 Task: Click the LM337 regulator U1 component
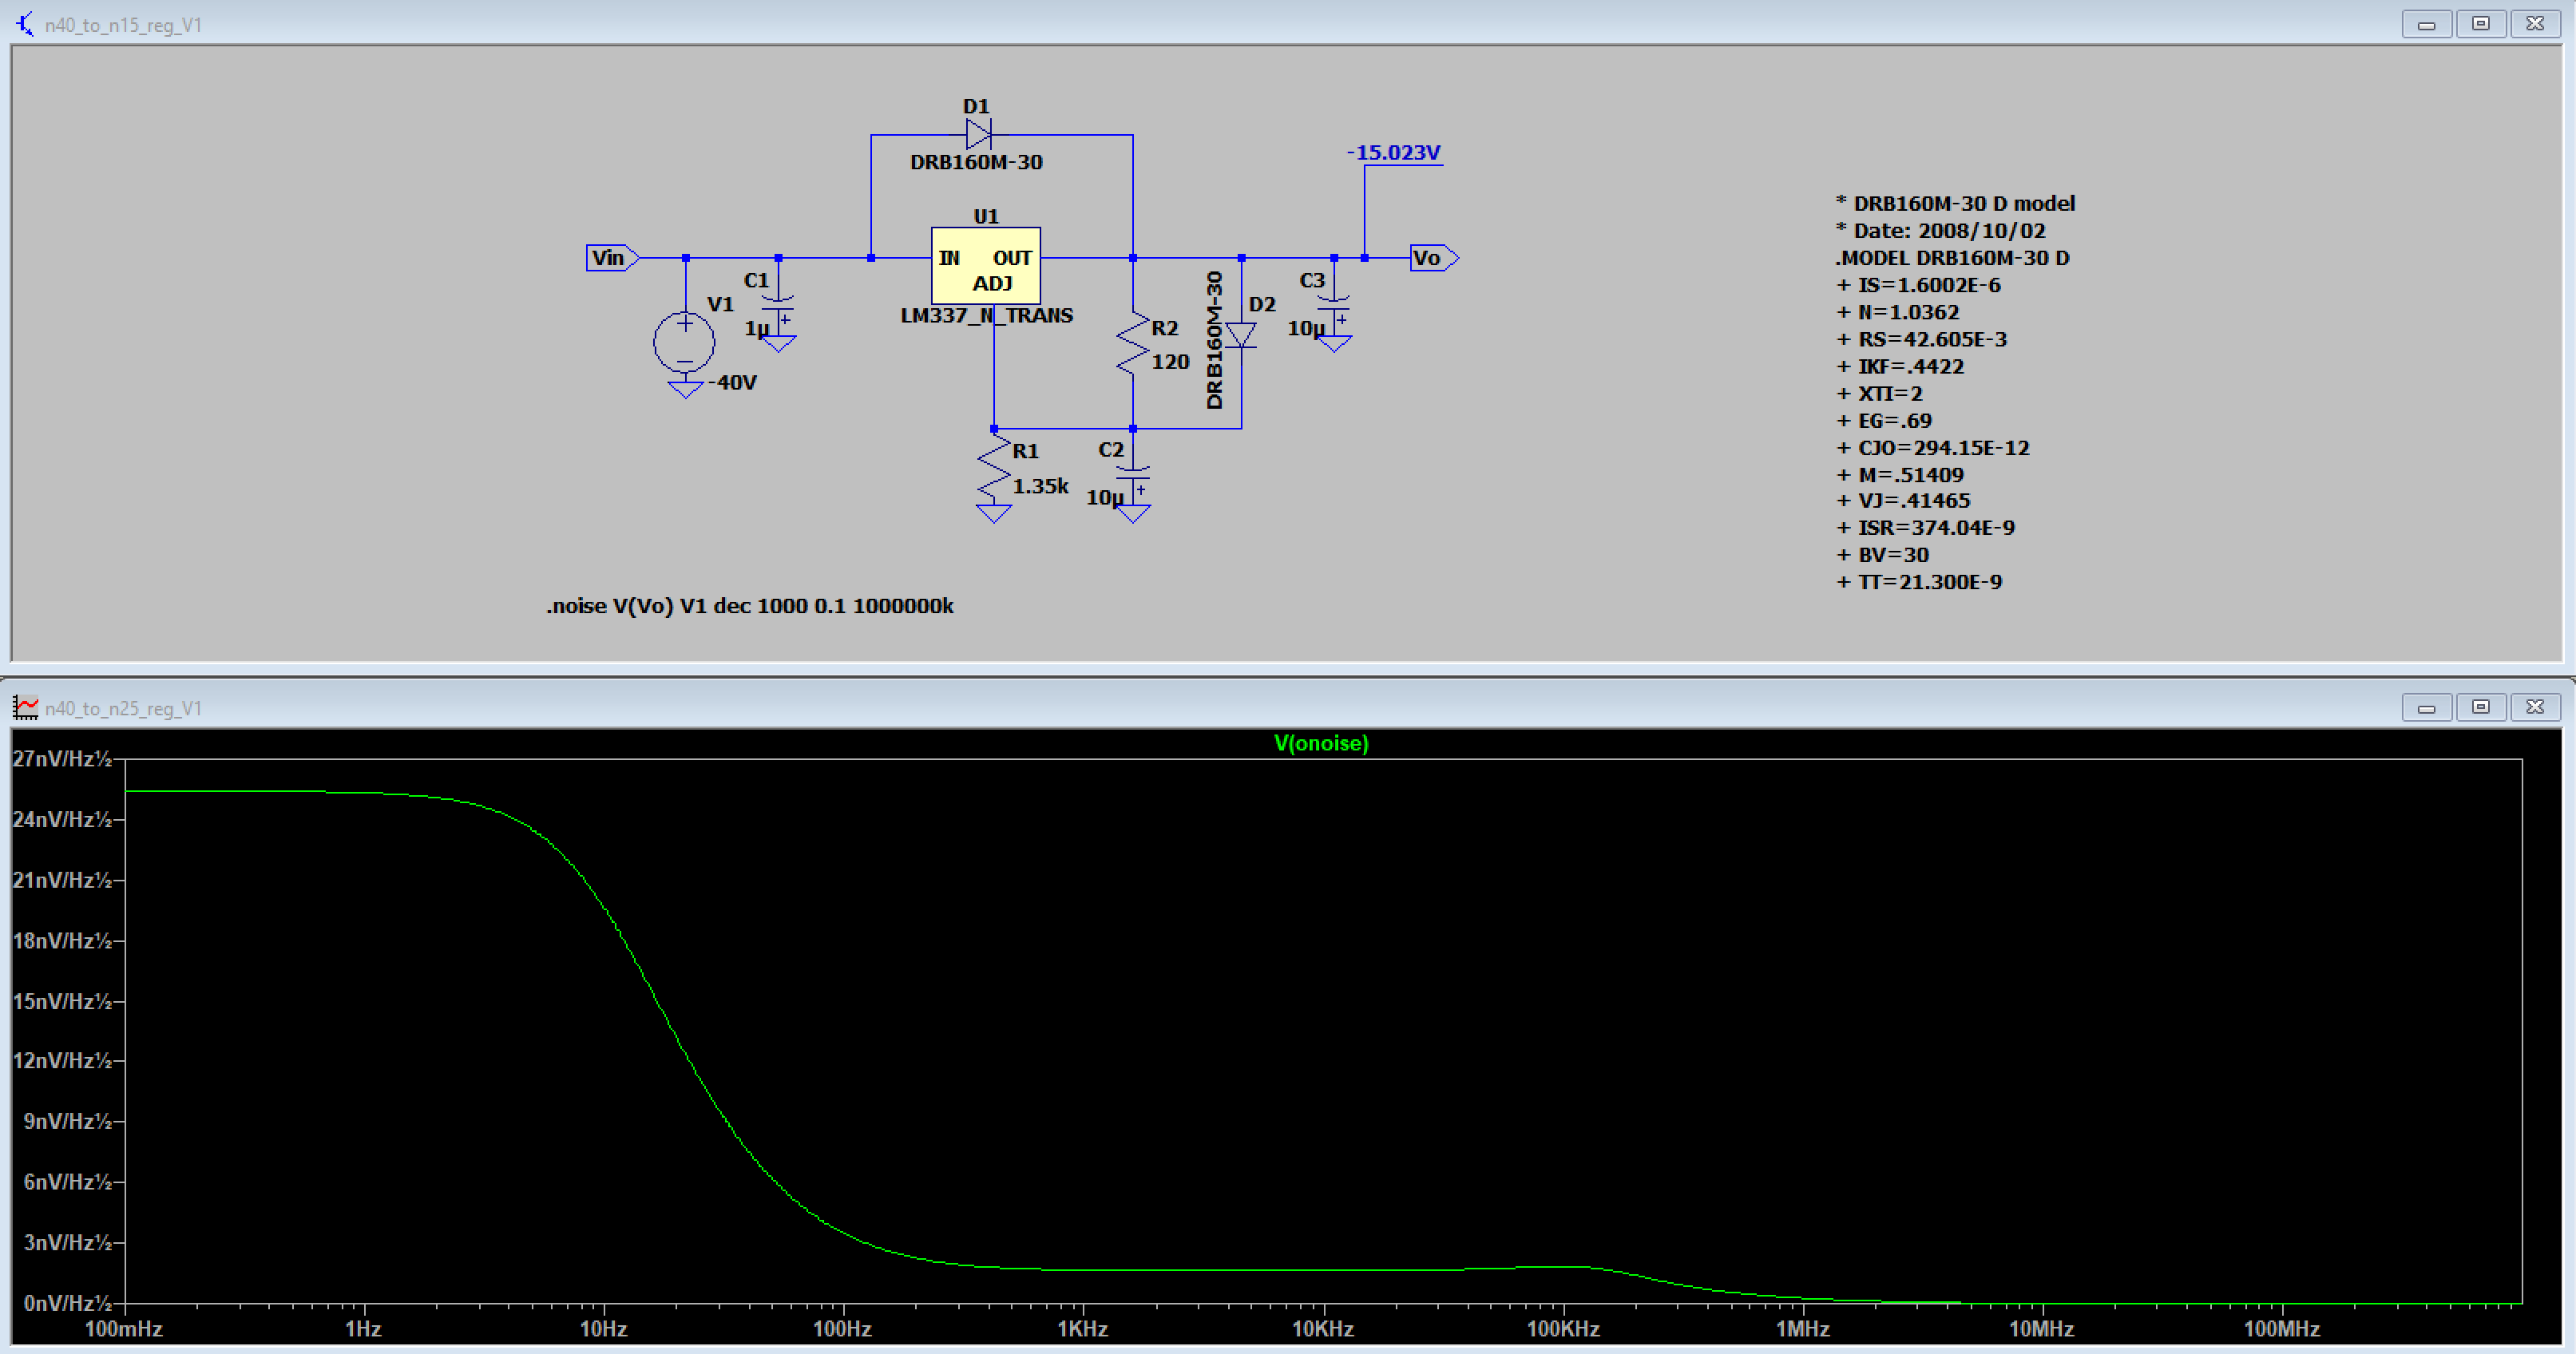pos(985,265)
